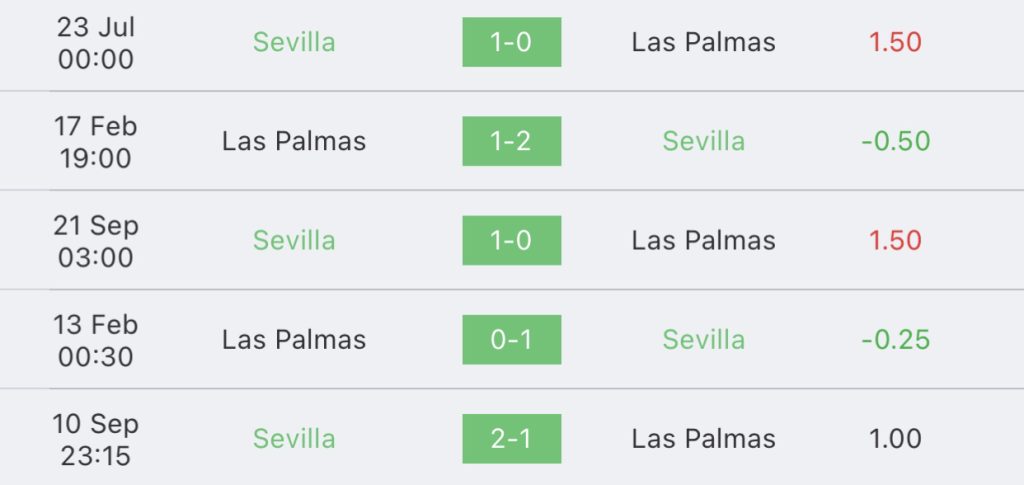Select away team Las Palmas in 21 Sep row
This screenshot has width=1024, height=485.
[x=703, y=241]
